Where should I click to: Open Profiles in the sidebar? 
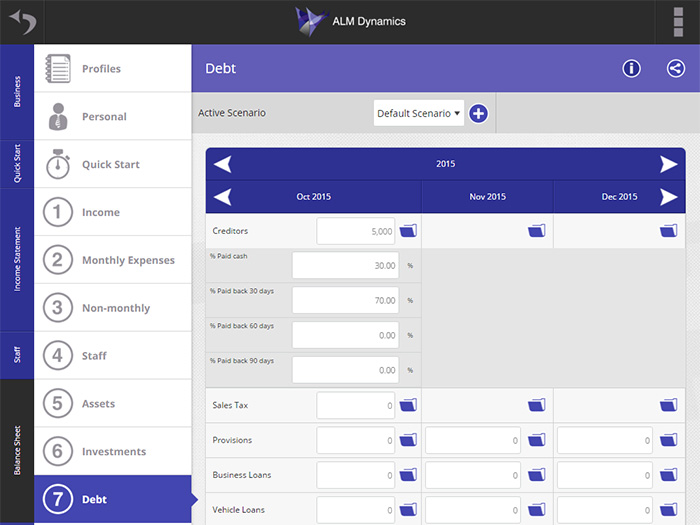(112, 68)
